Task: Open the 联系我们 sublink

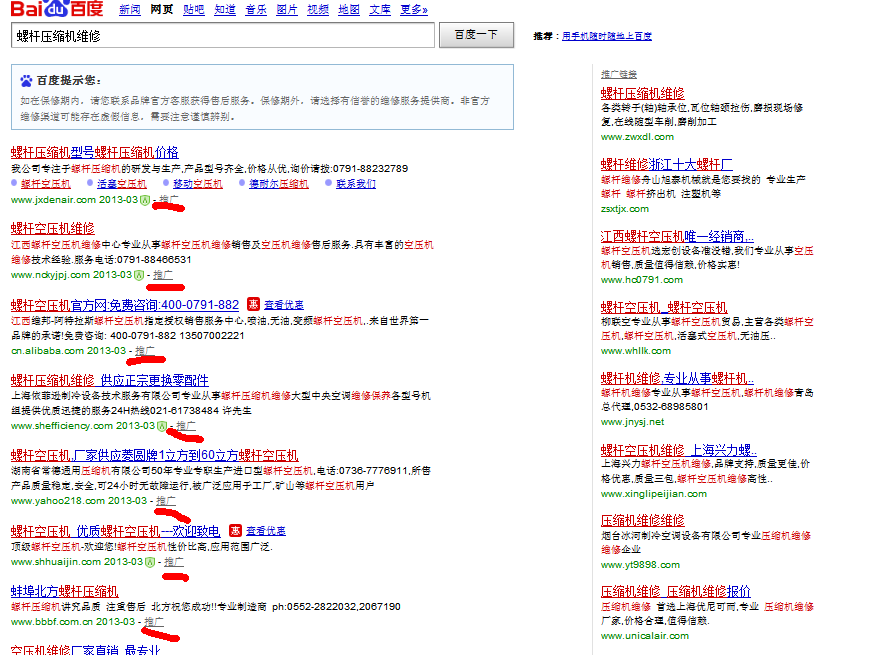Action: coord(356,184)
